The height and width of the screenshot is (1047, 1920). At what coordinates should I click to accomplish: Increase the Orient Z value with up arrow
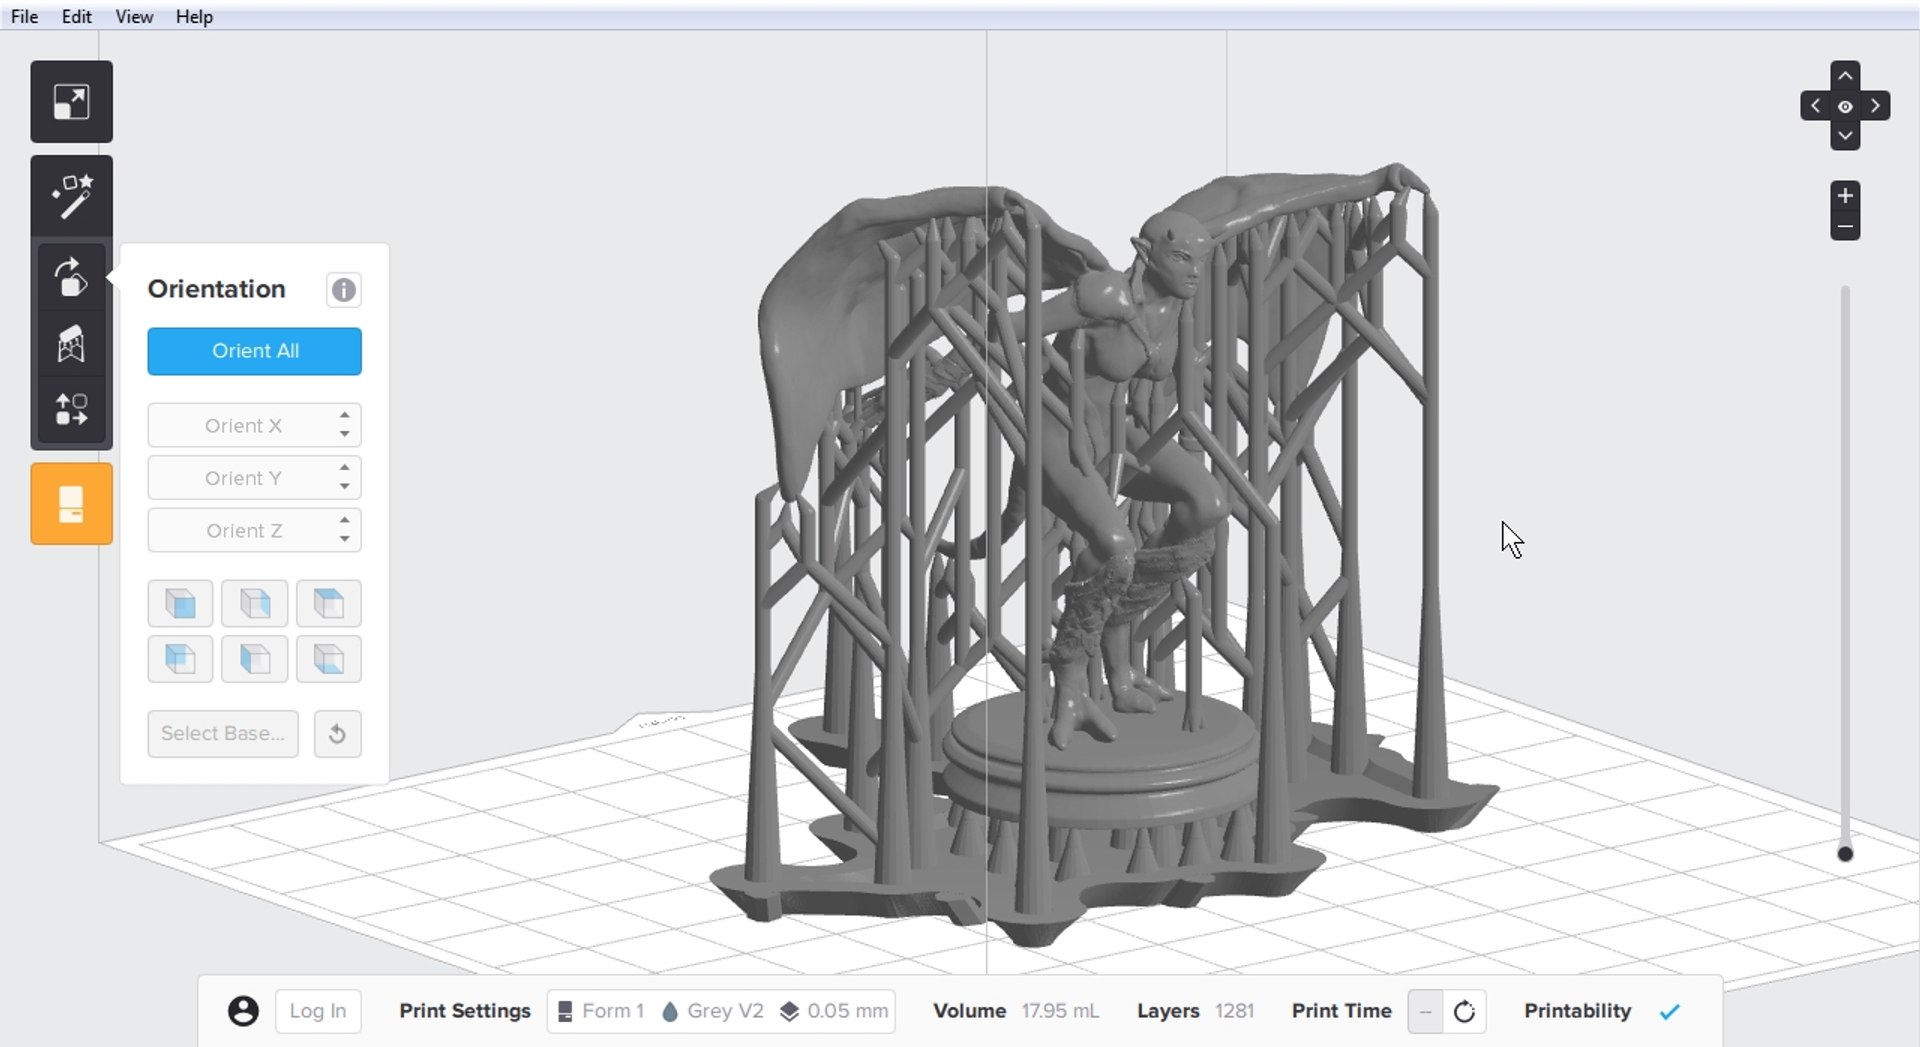345,520
